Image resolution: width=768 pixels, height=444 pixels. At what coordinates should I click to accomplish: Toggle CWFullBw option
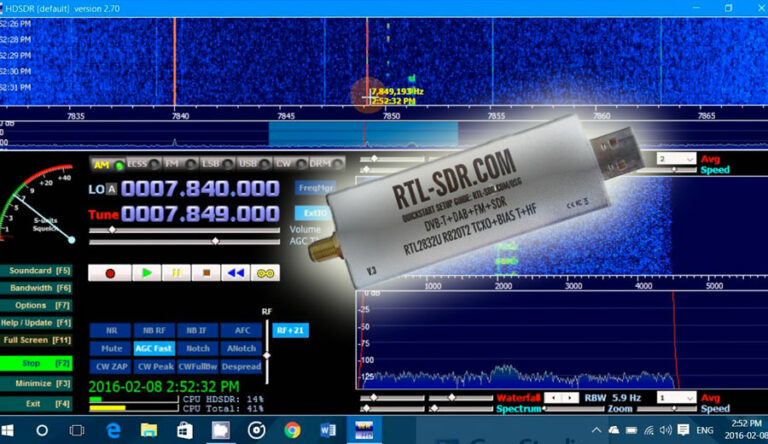point(197,367)
